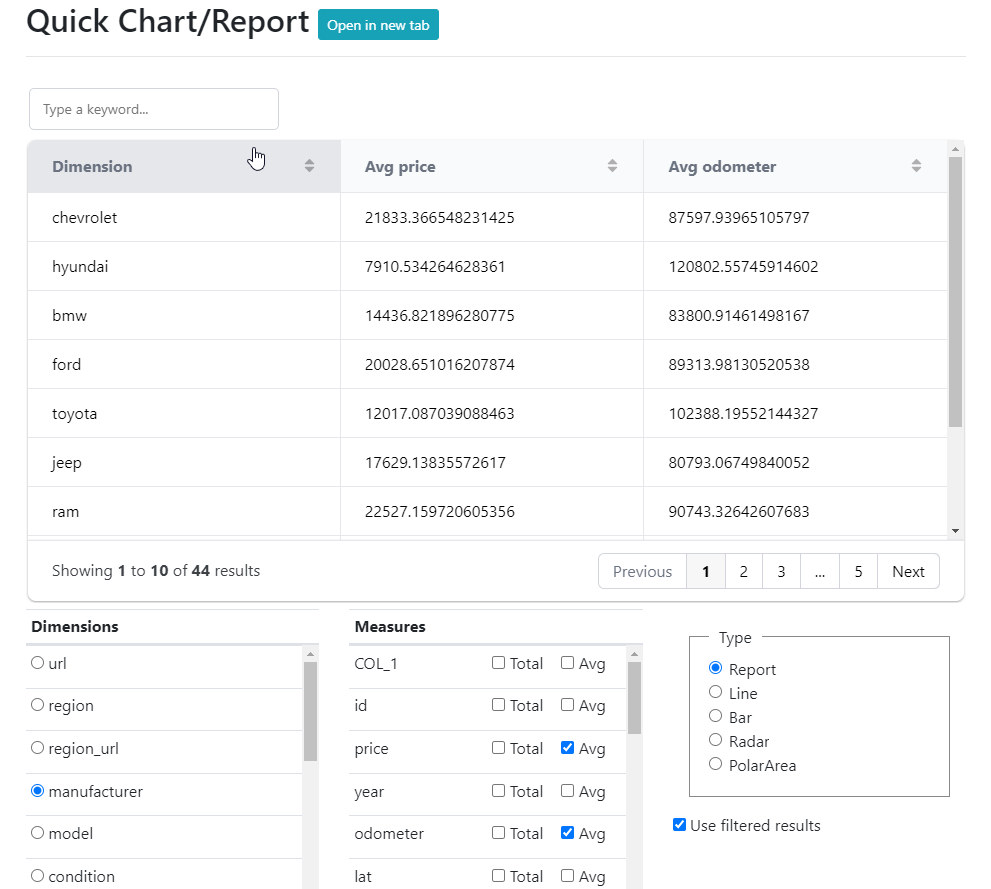
Task: Click the Avg odometer sort arrows
Action: (916, 166)
